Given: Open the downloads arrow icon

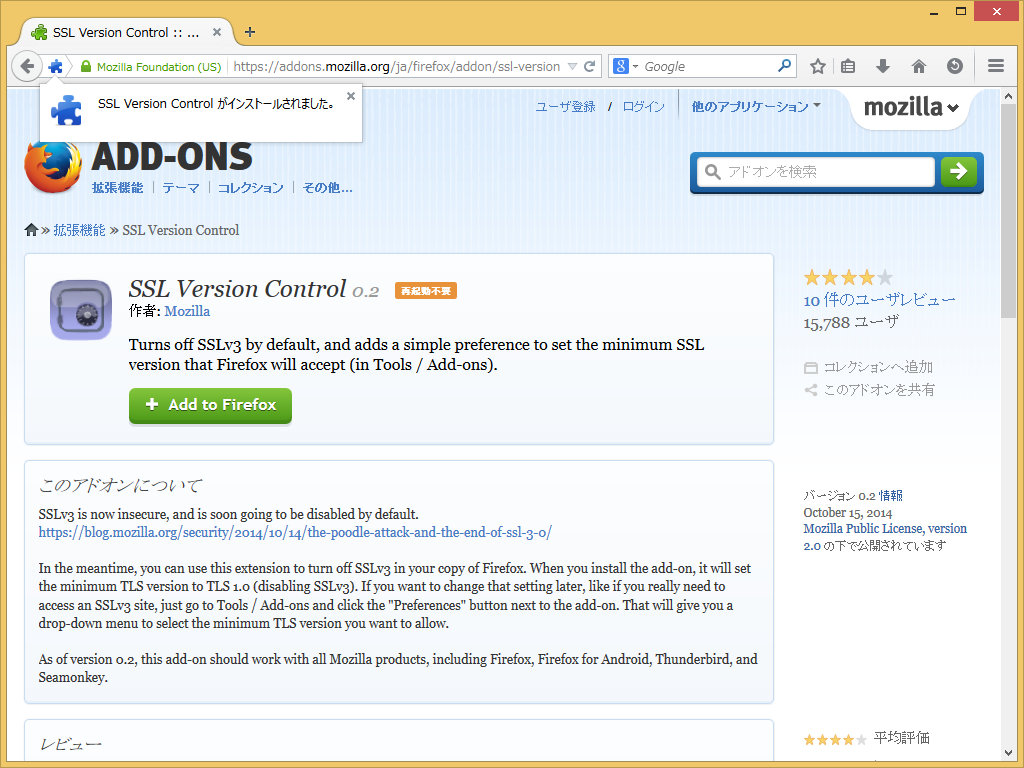Looking at the screenshot, I should tap(882, 66).
